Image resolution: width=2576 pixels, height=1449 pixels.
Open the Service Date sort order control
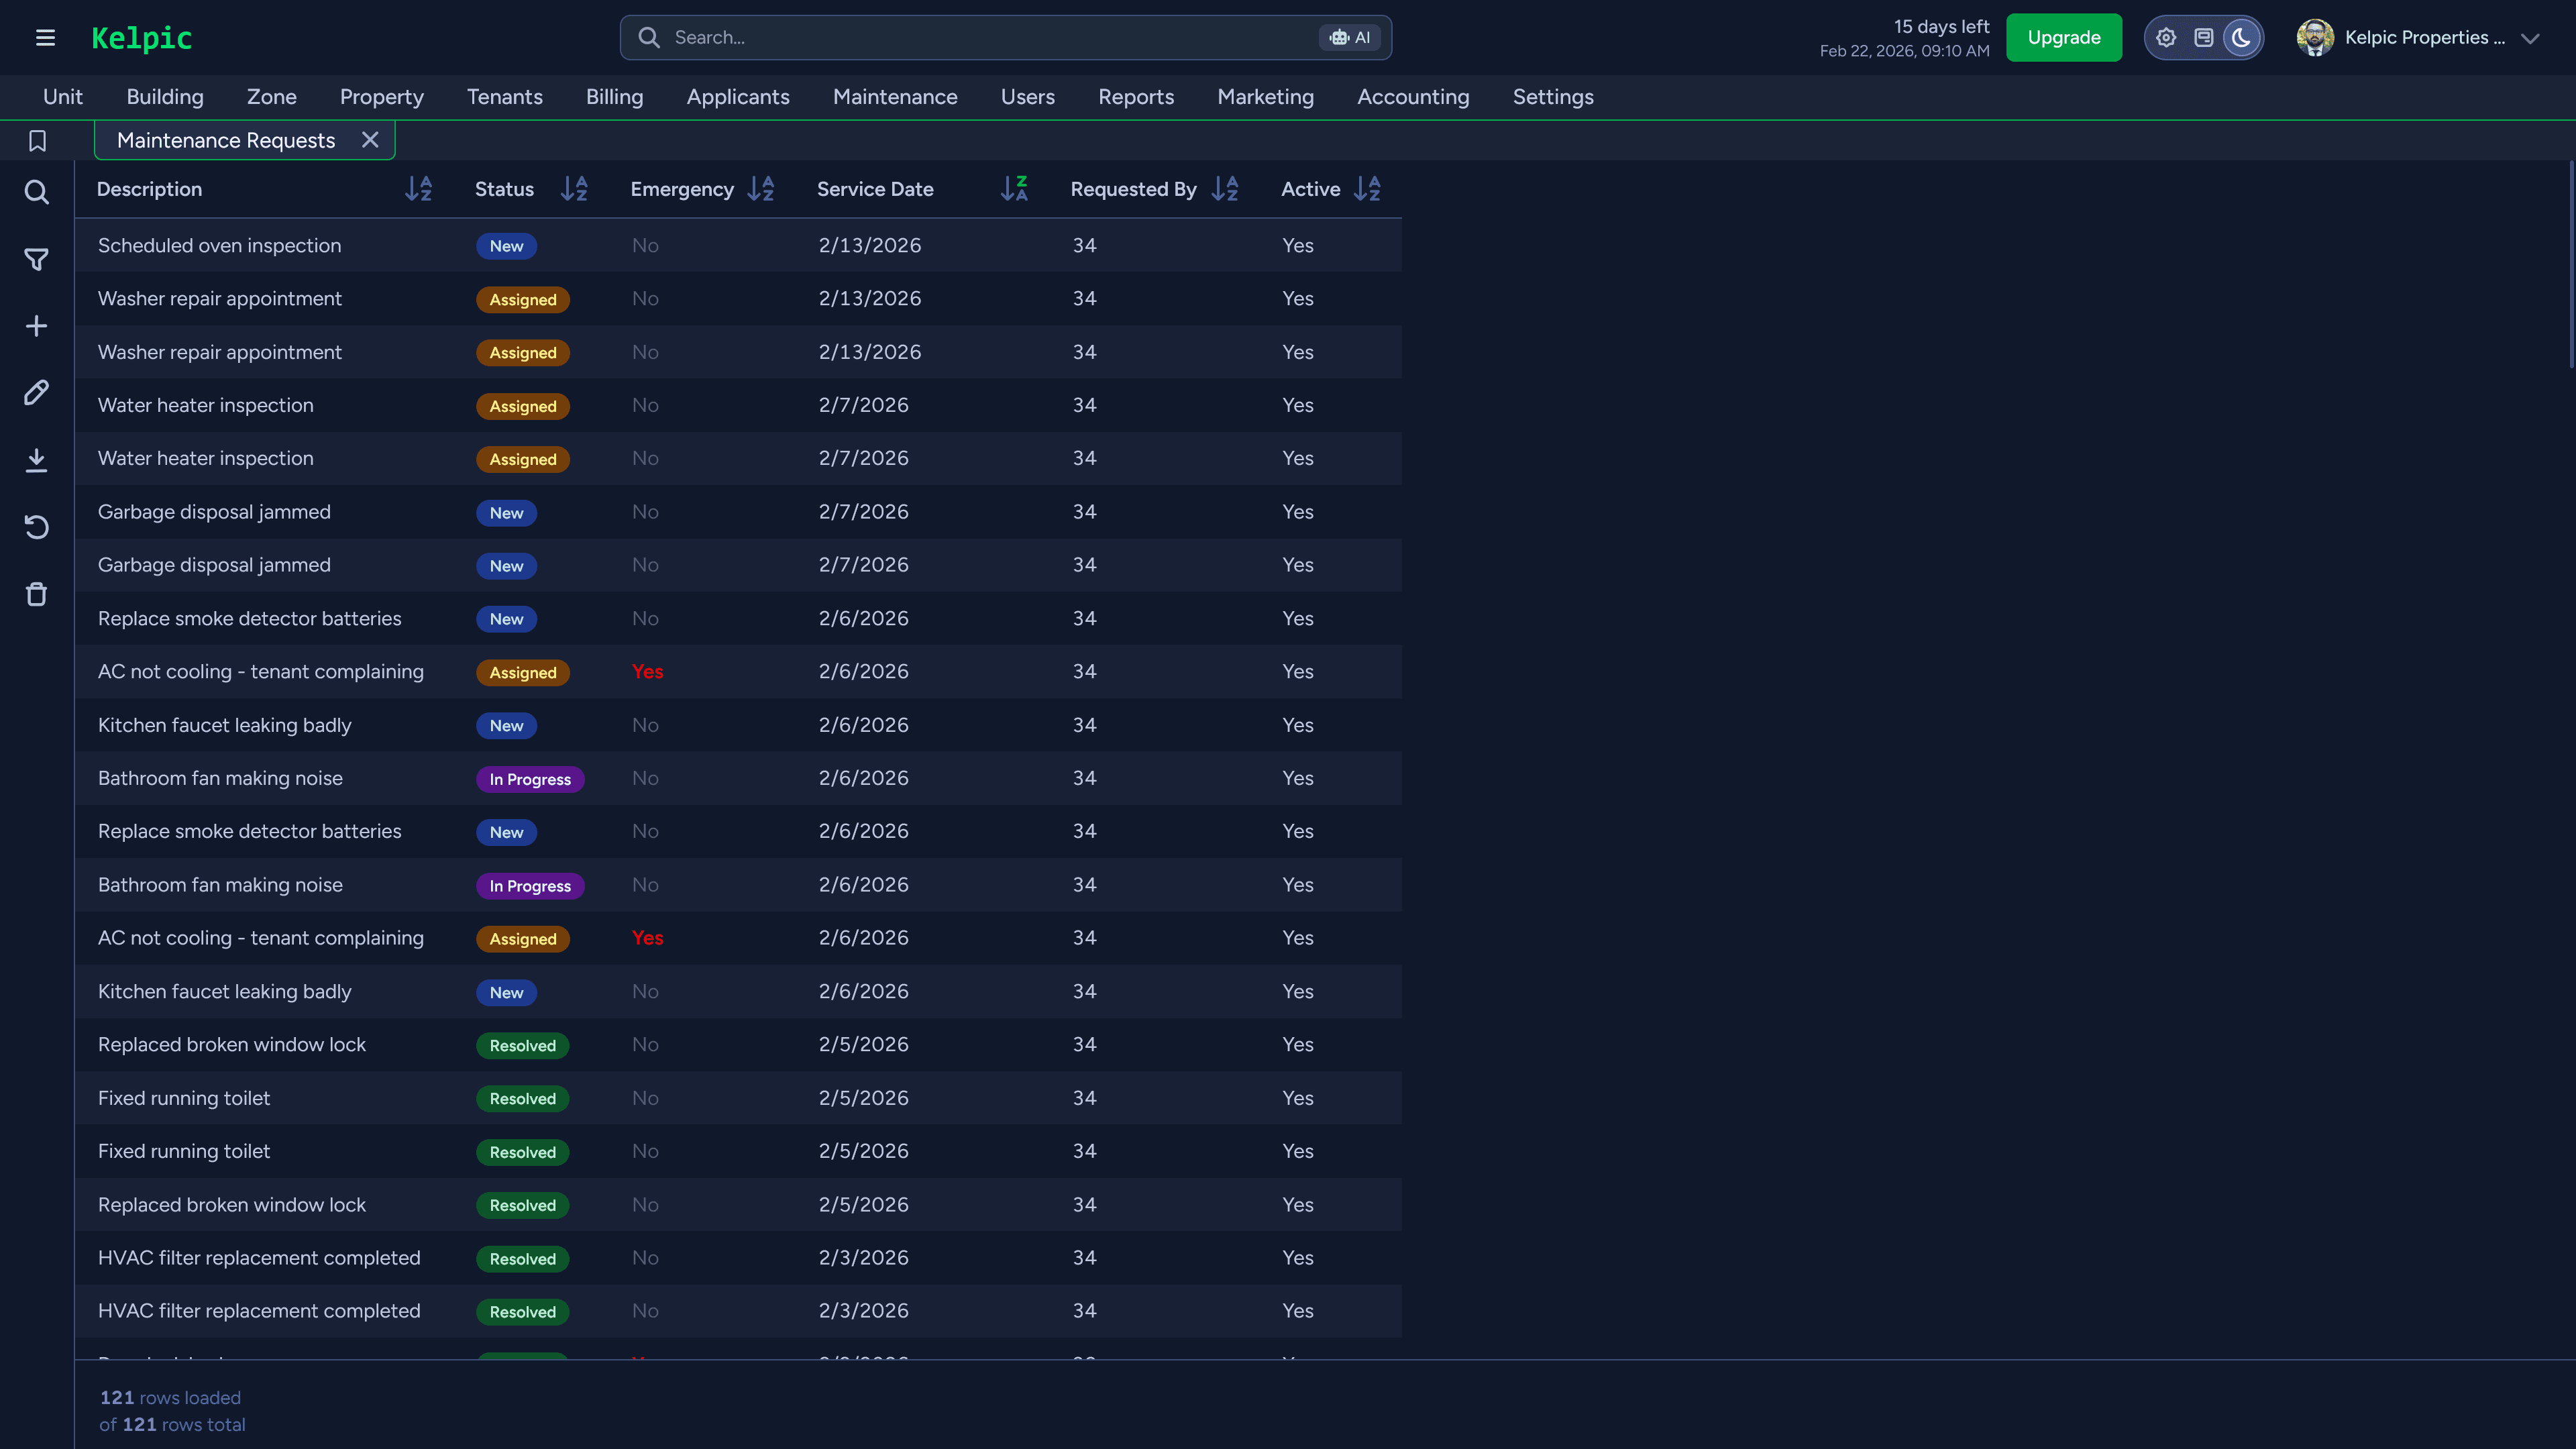pyautogui.click(x=1015, y=188)
